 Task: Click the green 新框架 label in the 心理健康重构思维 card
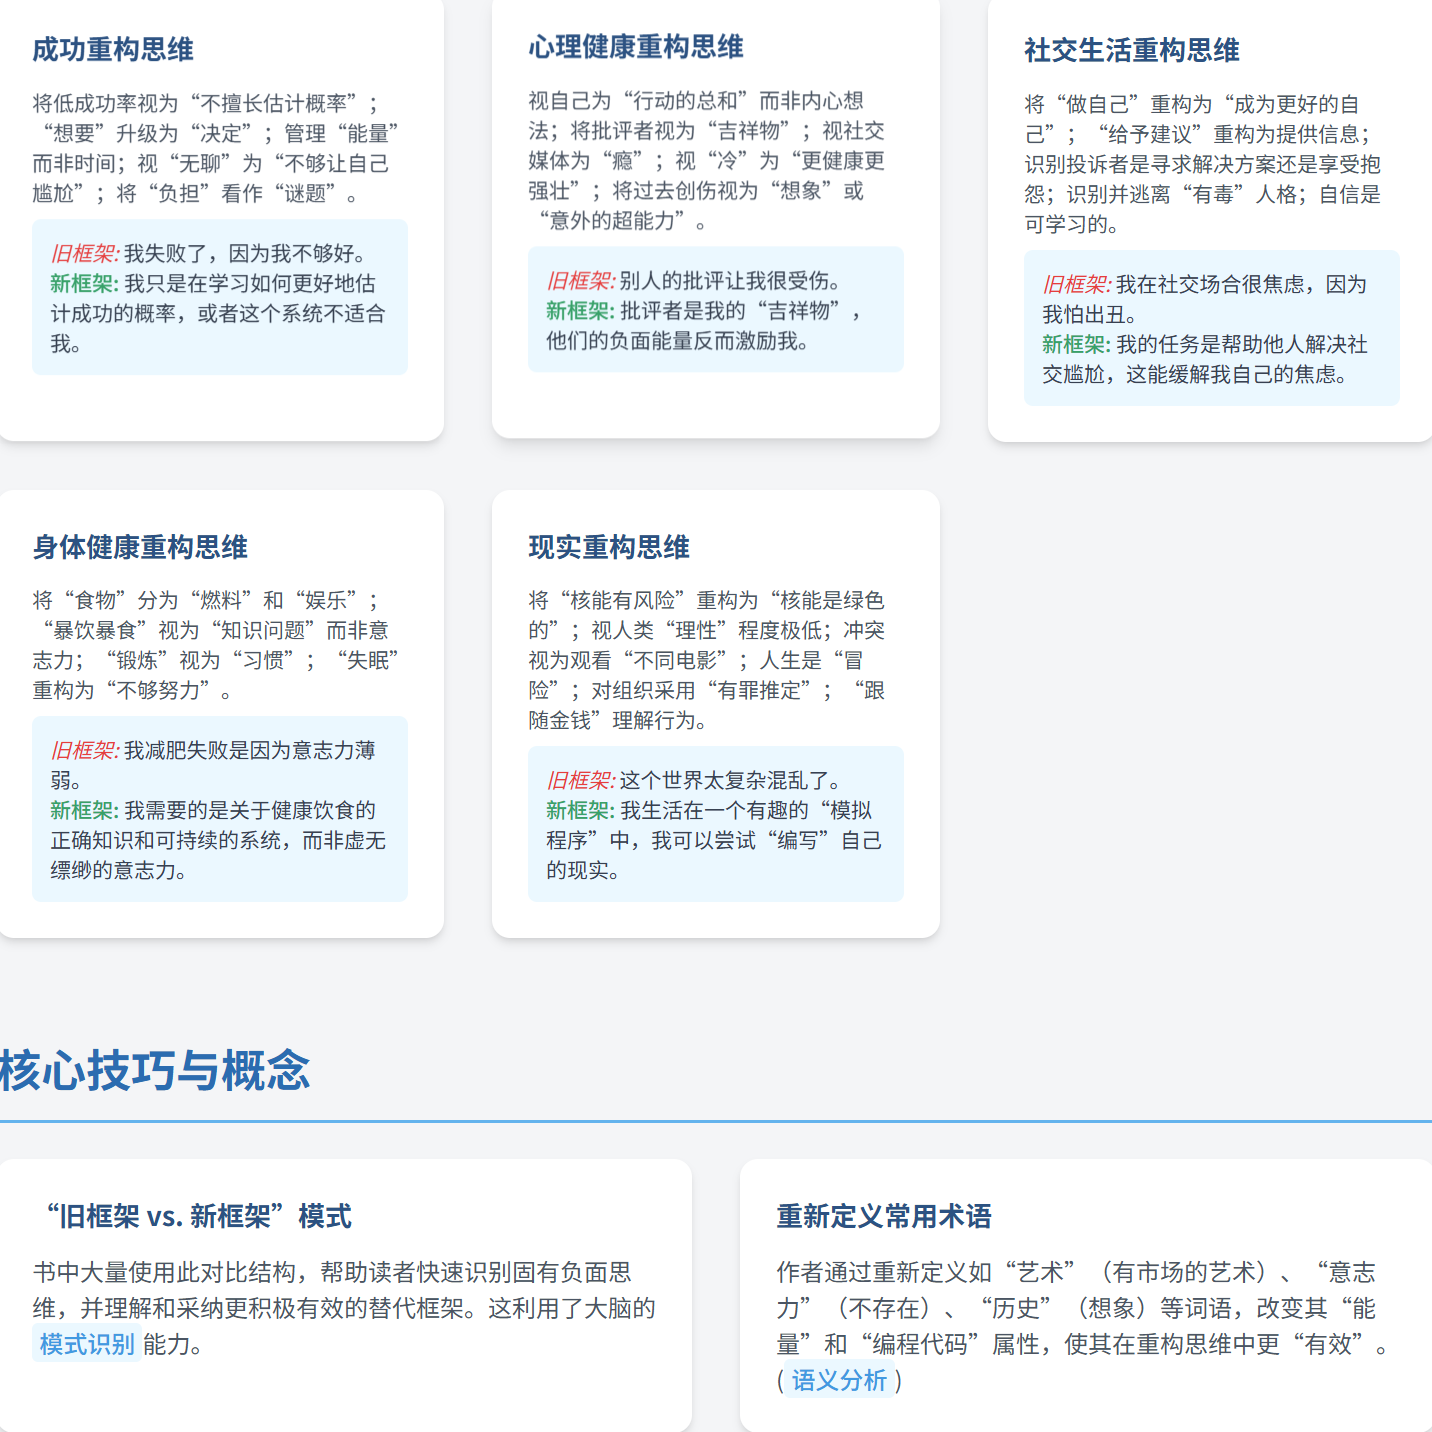580,311
